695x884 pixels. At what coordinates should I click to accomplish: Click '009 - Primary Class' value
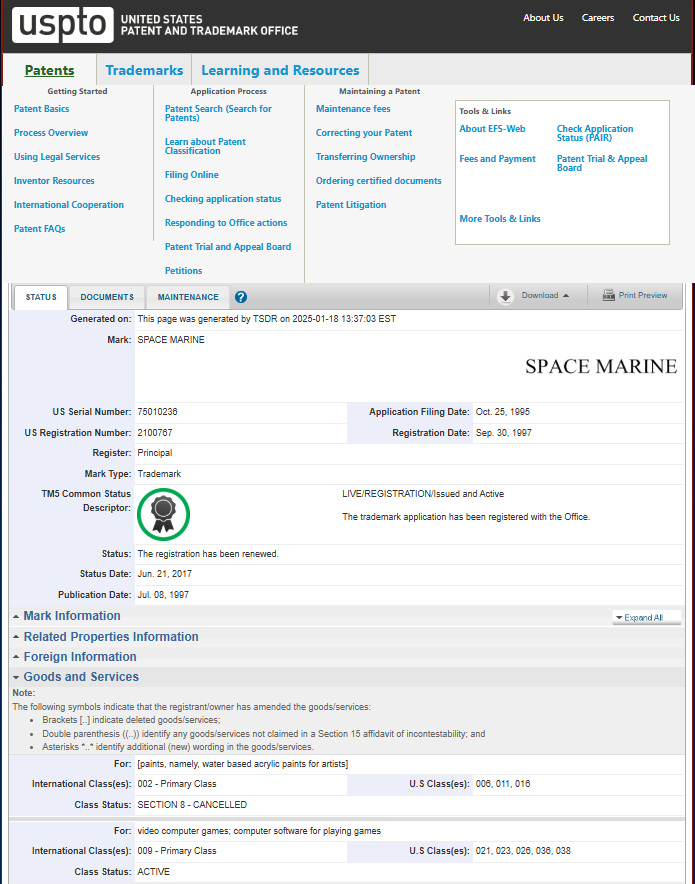(177, 851)
